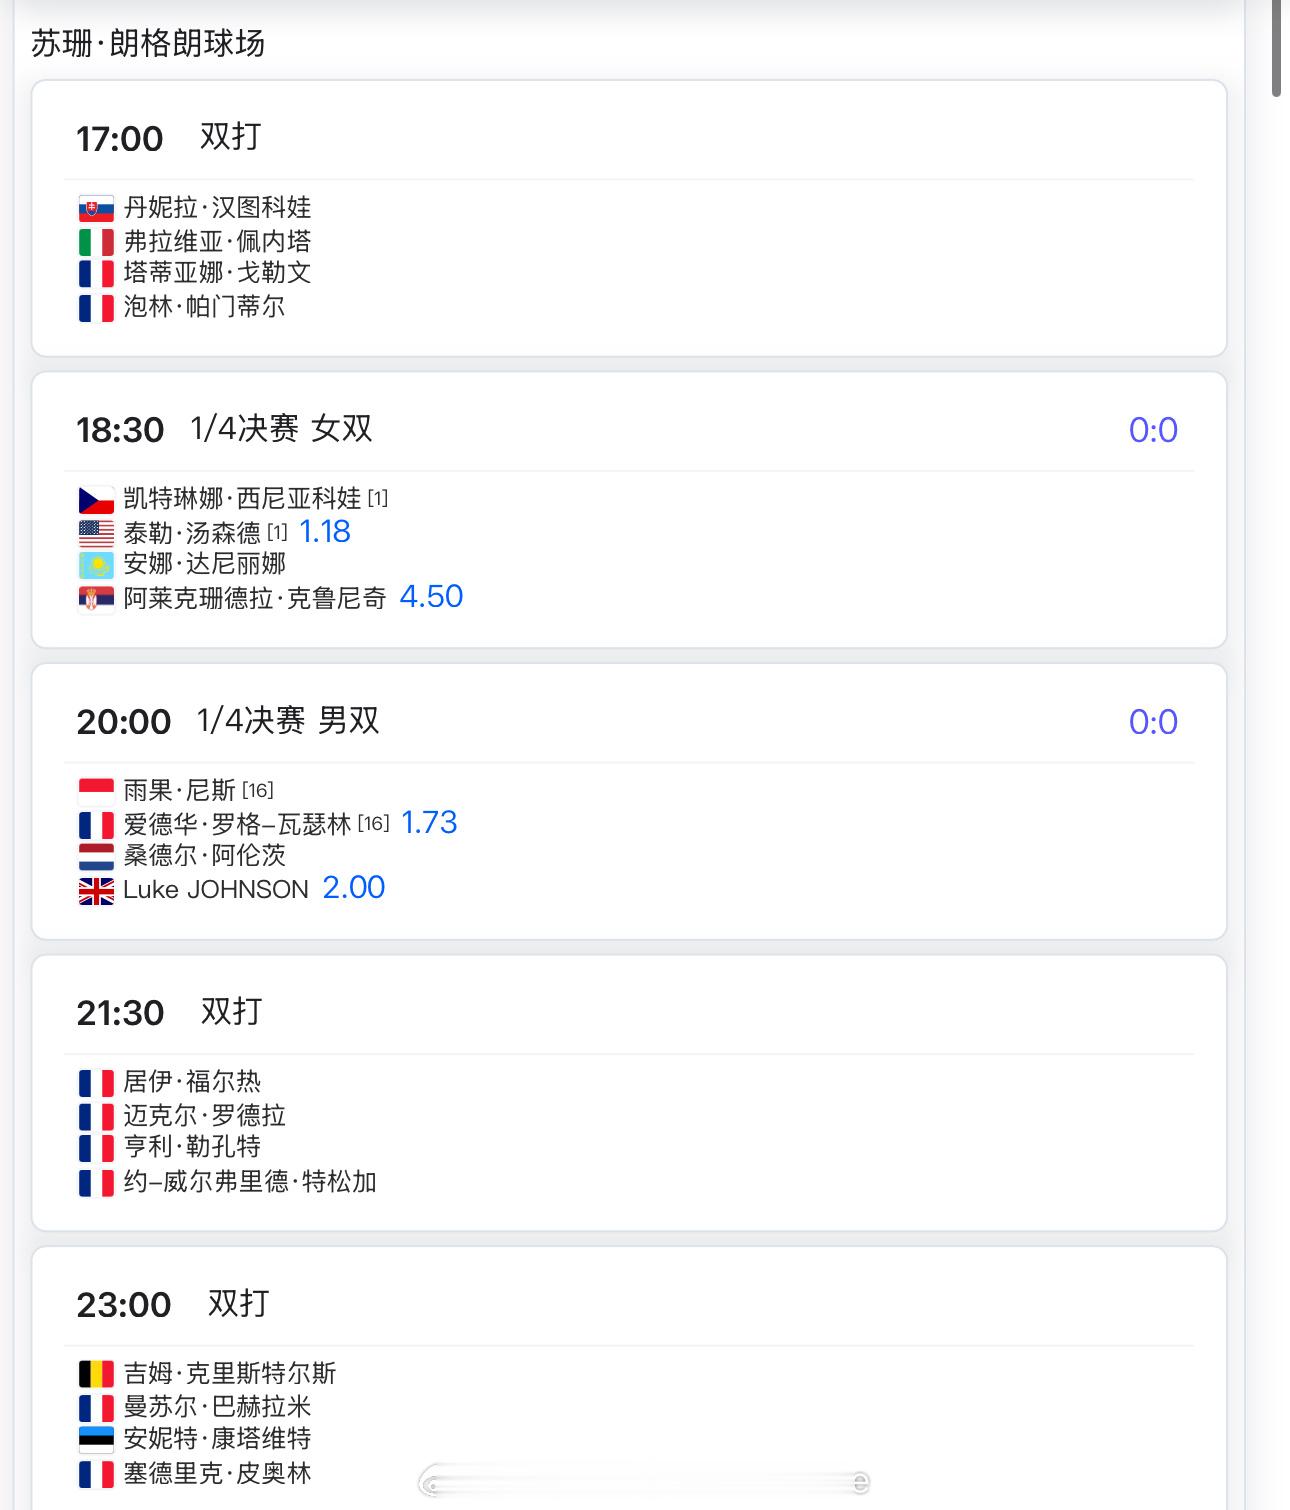Viewport: 1290px width, 1510px height.
Task: Click the Italy flag beside 弗拉维亚·佩内塔
Action: pyautogui.click(x=96, y=242)
